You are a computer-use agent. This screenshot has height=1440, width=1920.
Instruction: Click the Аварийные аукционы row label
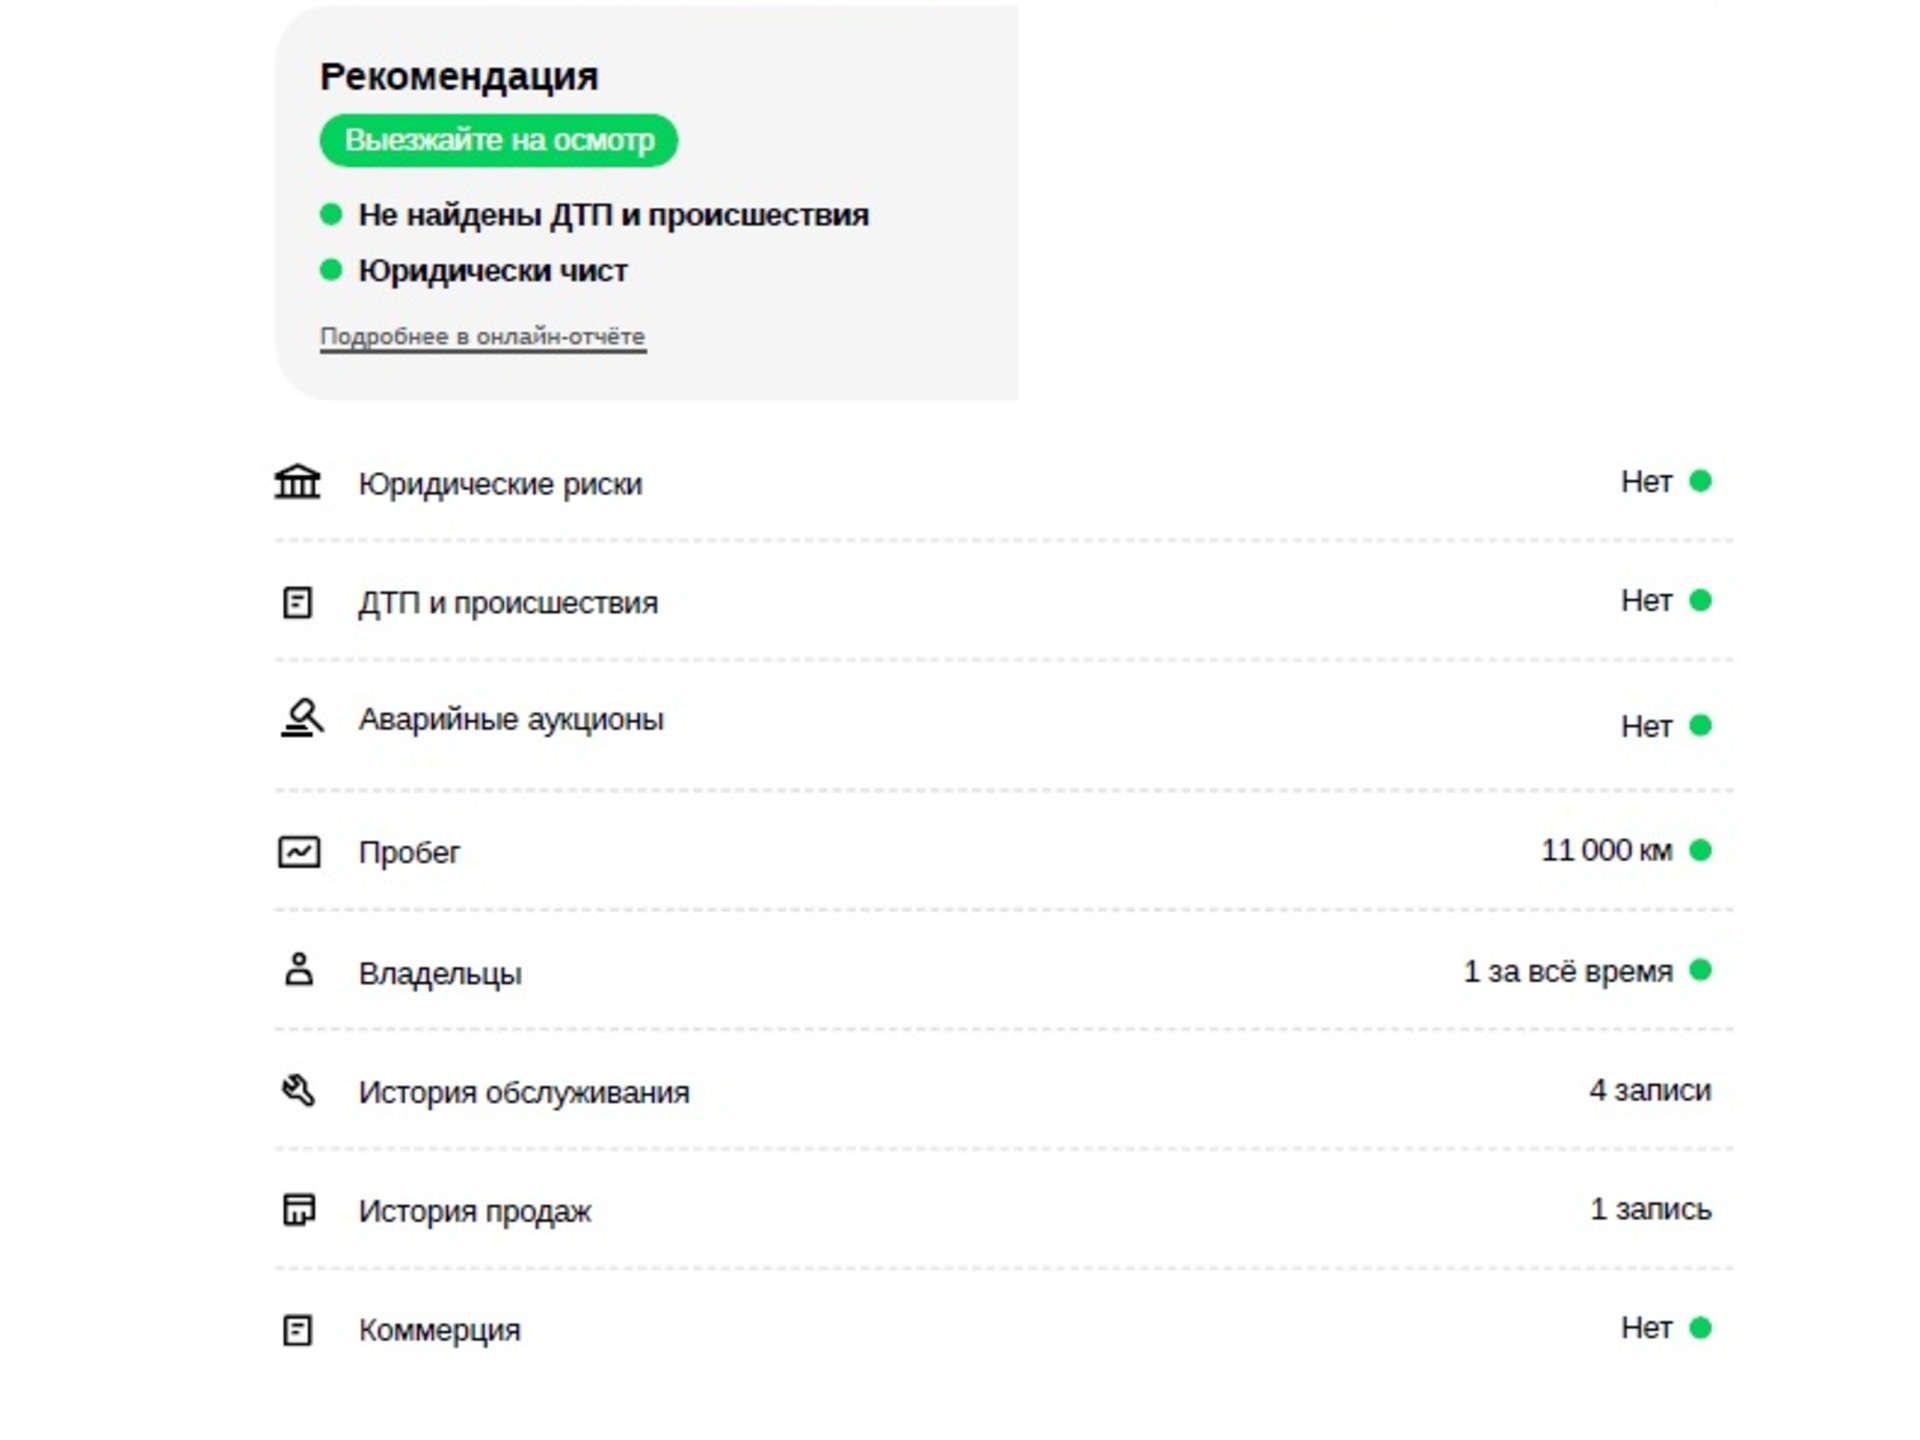(511, 719)
